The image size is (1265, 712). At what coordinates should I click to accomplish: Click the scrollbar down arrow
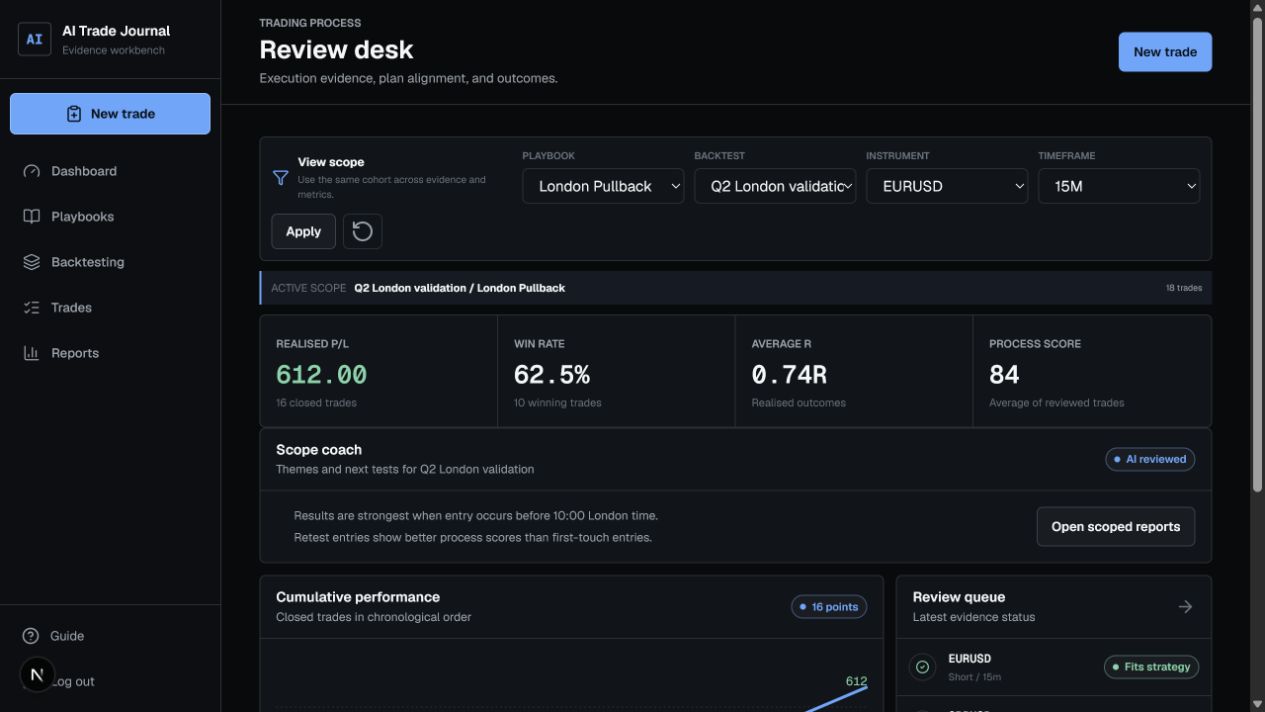(1257, 704)
